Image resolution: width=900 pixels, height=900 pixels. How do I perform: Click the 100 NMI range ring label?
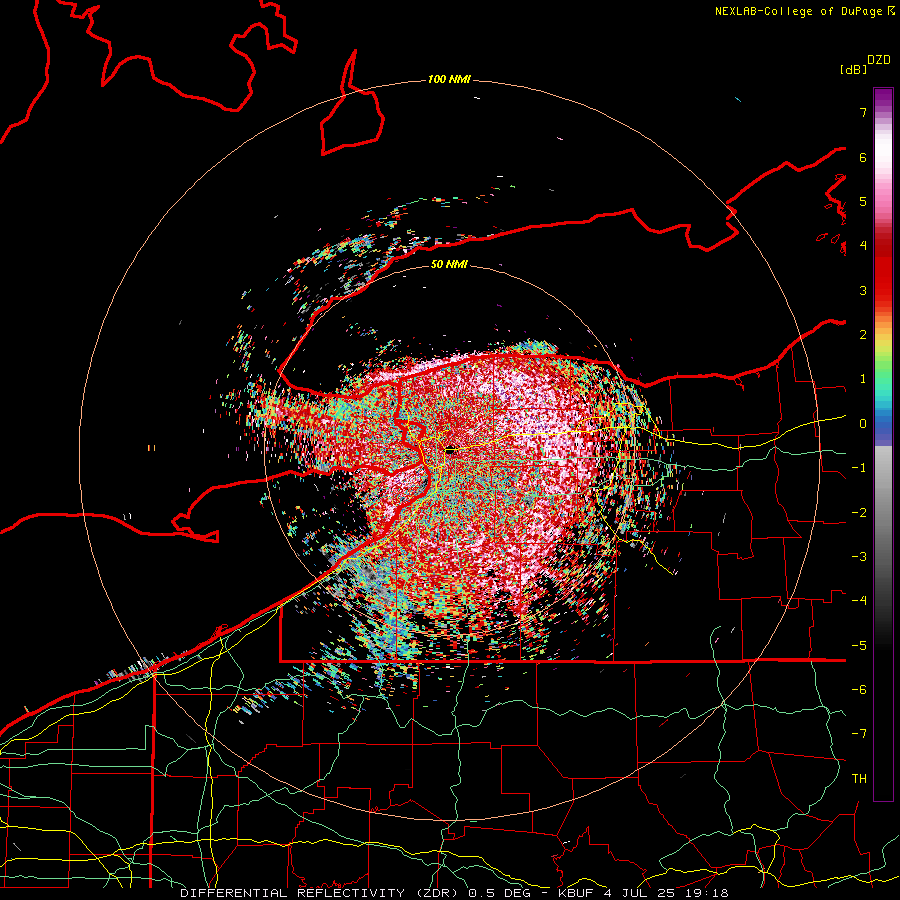coord(449,79)
